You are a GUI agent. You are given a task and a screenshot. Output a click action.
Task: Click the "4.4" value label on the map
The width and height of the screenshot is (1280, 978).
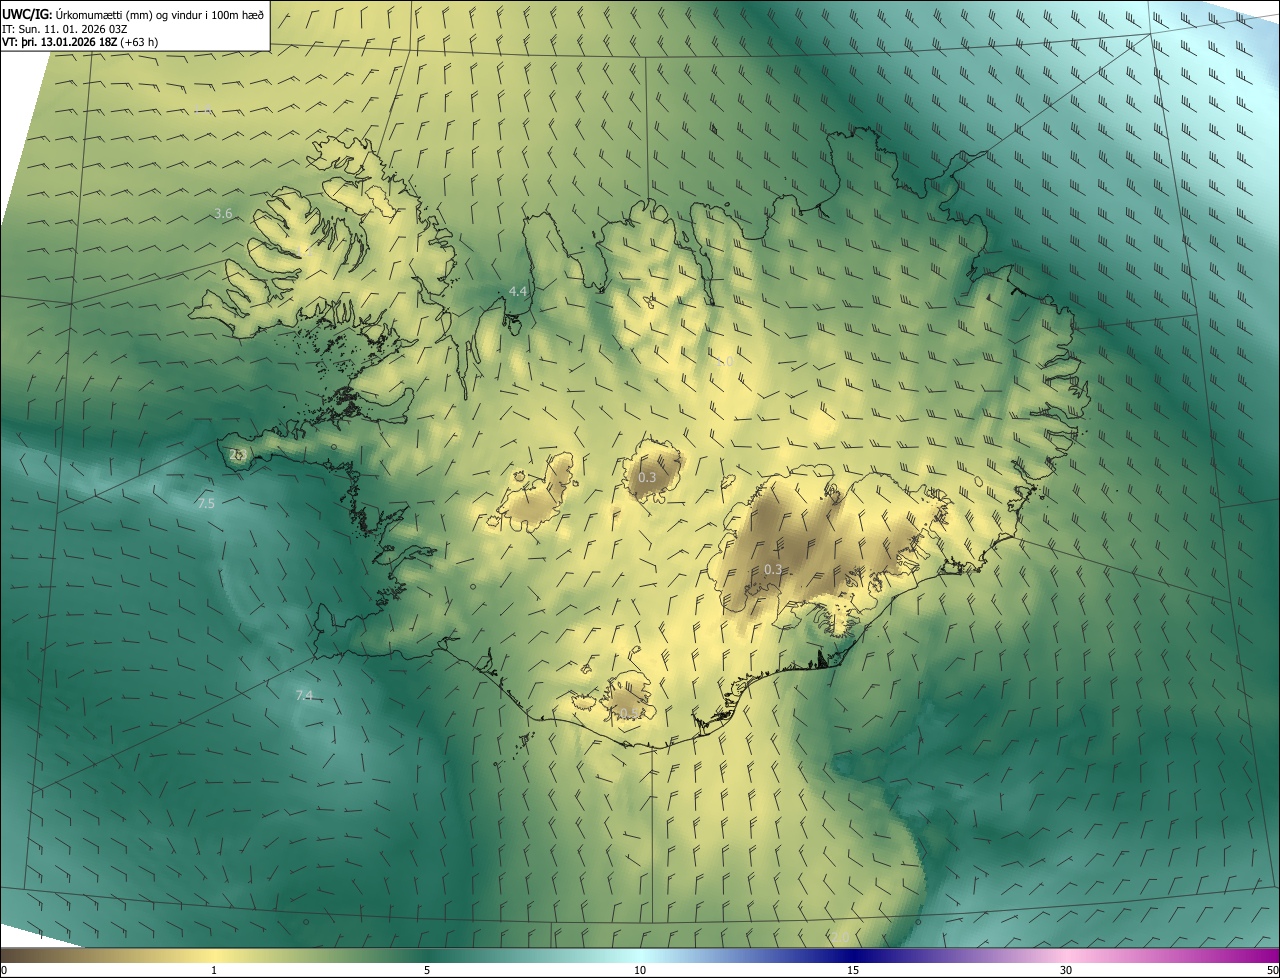(517, 291)
